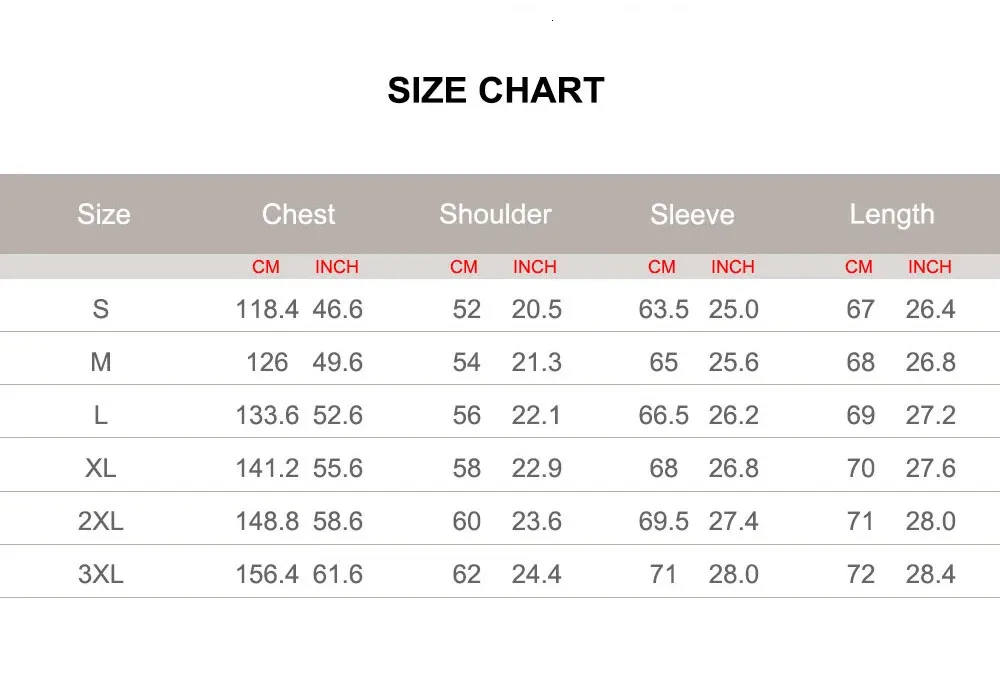Click the SIZE CHART title
Screen dimensions: 1000x678
(496, 91)
